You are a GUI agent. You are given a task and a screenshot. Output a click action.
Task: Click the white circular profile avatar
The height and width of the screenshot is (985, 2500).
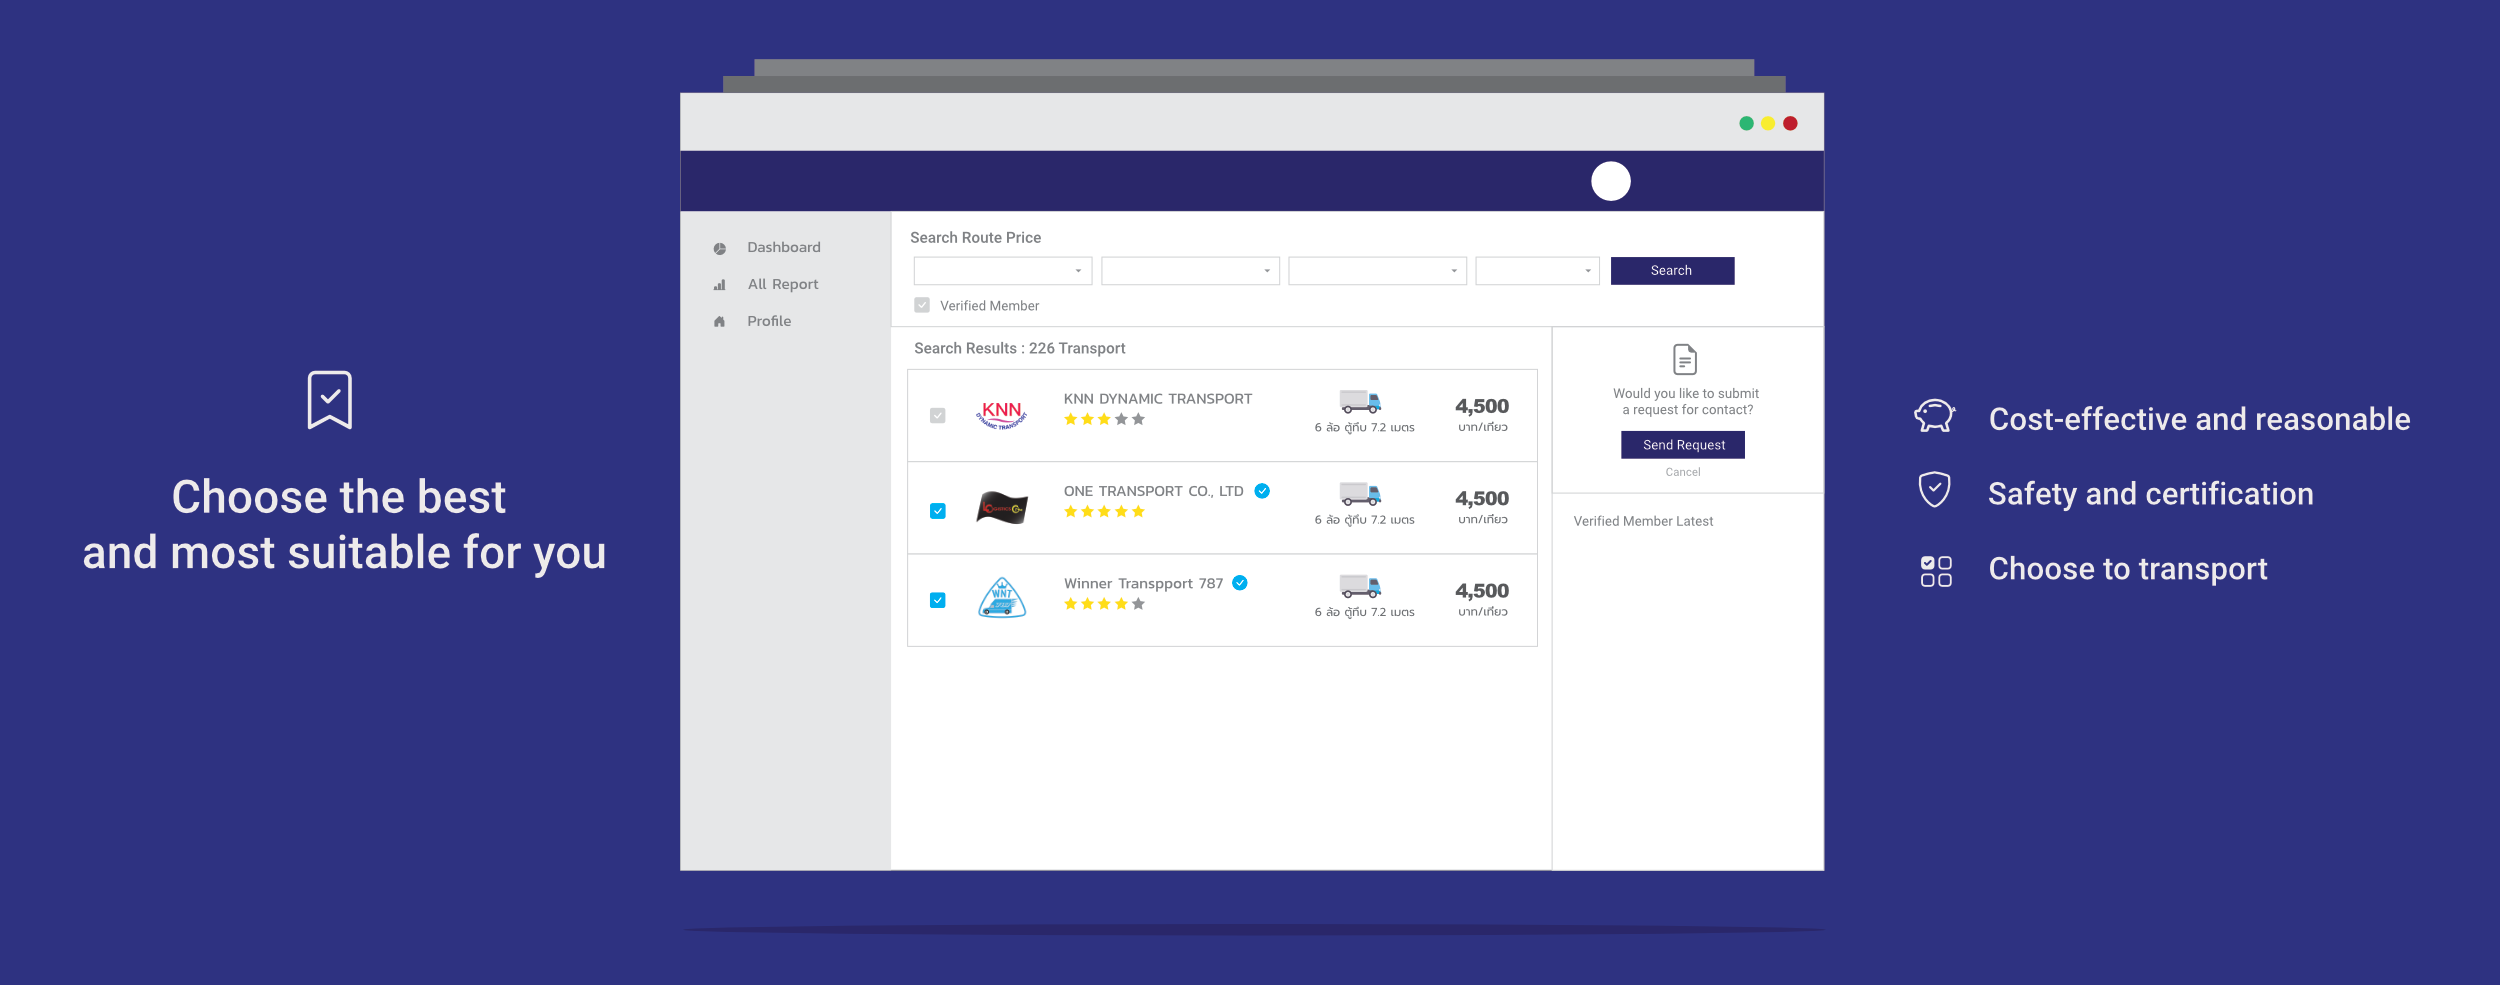coord(1610,181)
